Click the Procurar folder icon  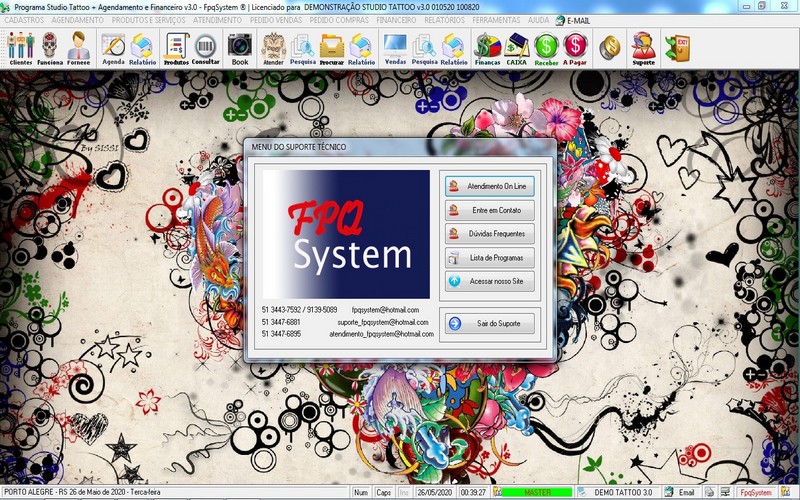(332, 48)
